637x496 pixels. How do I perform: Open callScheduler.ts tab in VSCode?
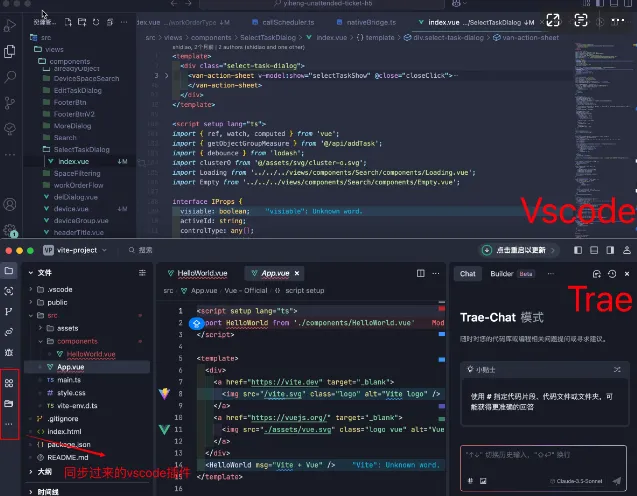pyautogui.click(x=283, y=22)
